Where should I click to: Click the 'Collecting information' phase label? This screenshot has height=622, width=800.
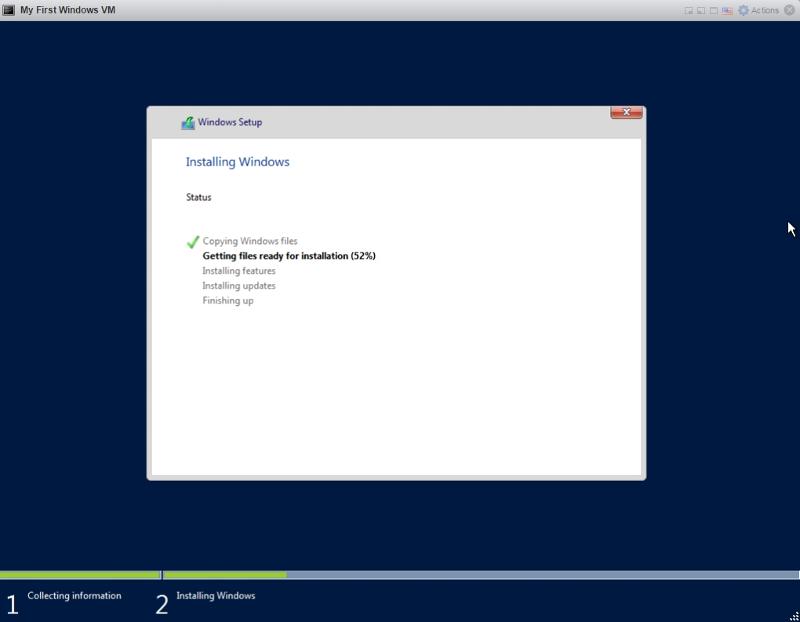[74, 595]
